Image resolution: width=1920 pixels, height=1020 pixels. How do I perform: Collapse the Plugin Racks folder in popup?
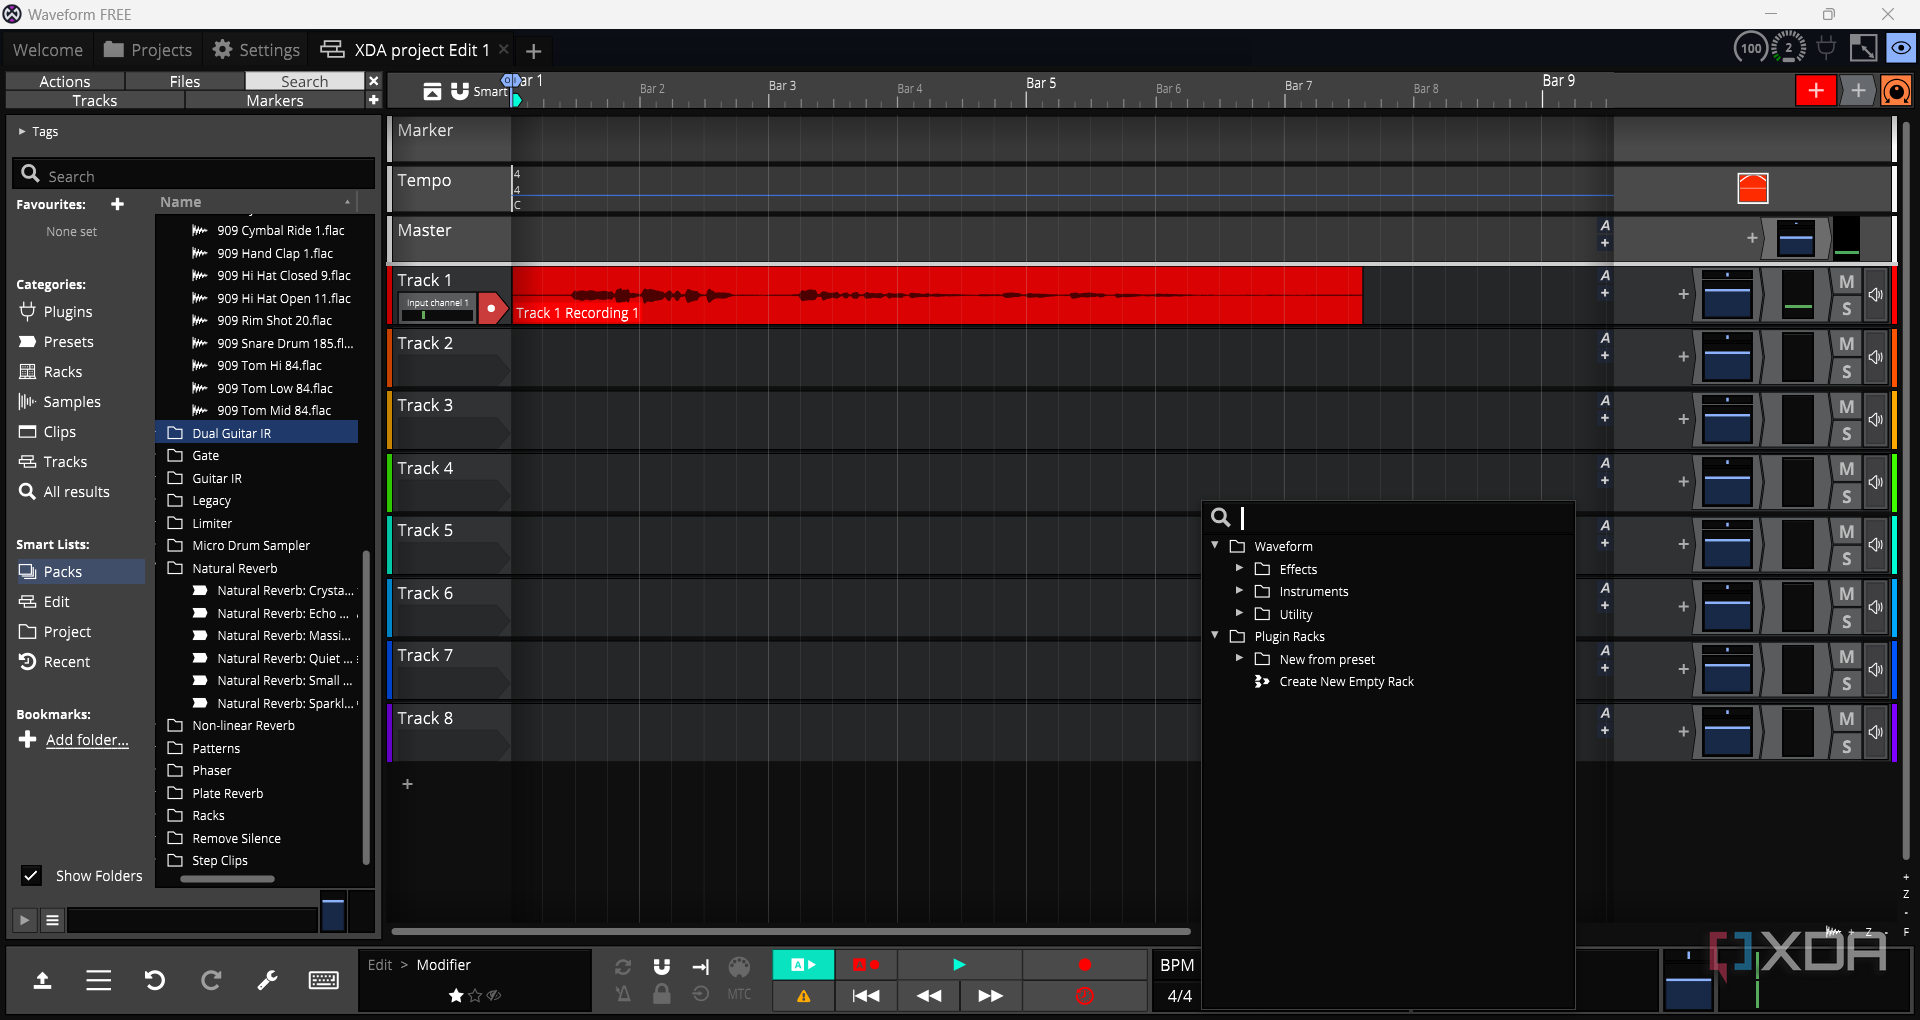pyautogui.click(x=1215, y=636)
